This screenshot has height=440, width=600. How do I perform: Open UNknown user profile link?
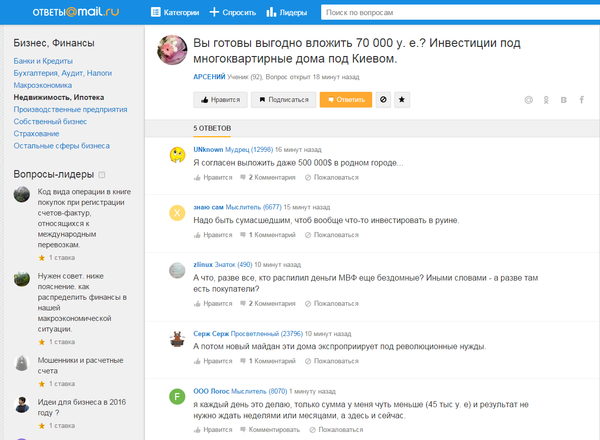coord(208,150)
